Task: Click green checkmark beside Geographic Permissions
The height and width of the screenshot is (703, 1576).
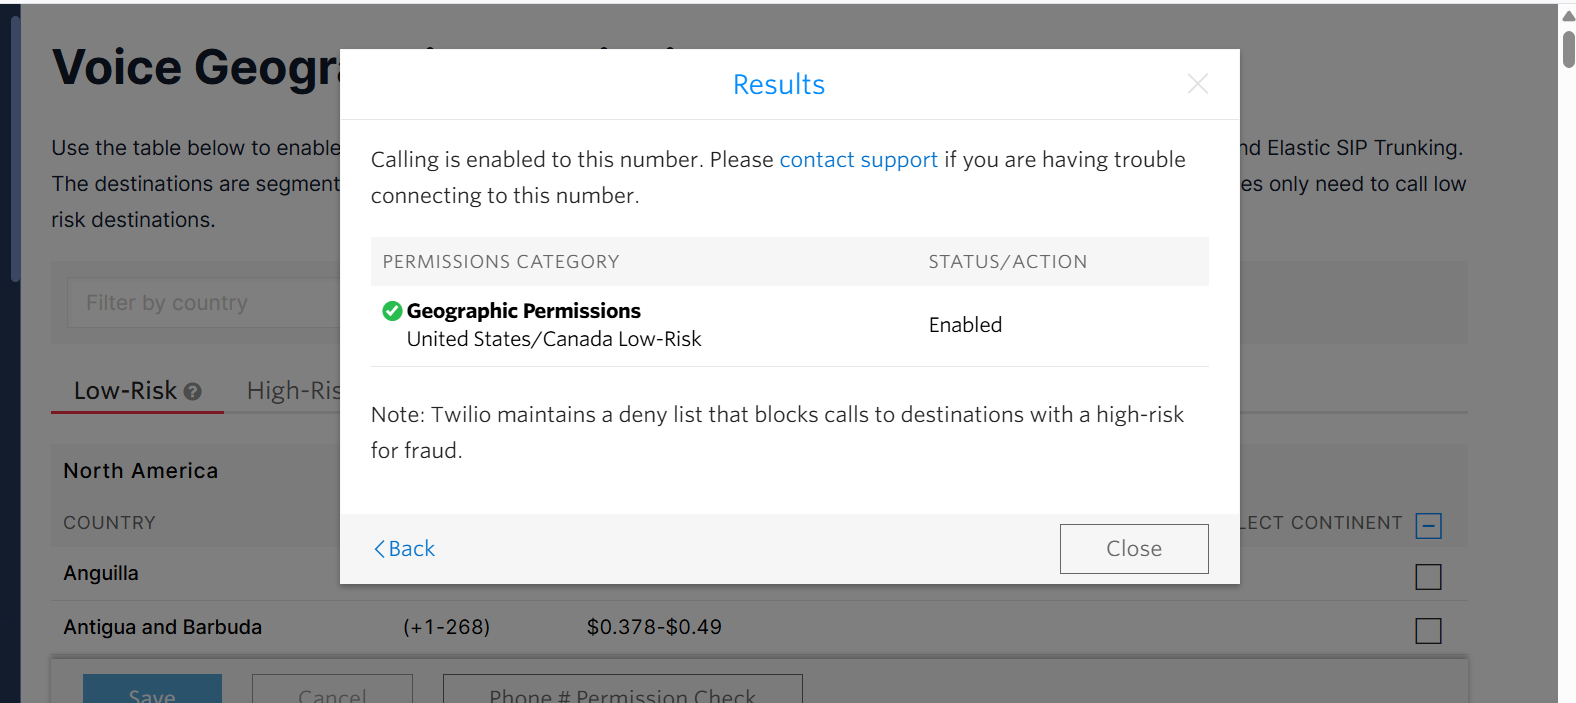Action: 392,311
